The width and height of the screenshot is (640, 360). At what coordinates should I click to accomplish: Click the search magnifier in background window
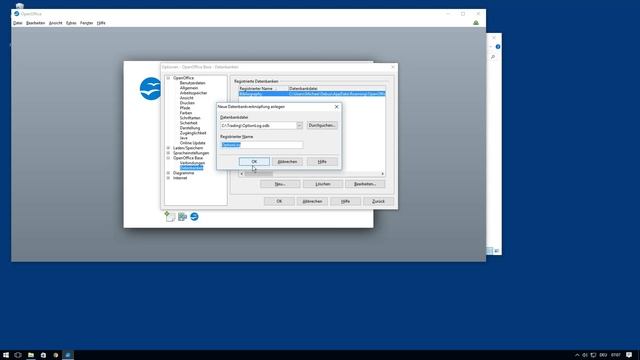(x=493, y=57)
